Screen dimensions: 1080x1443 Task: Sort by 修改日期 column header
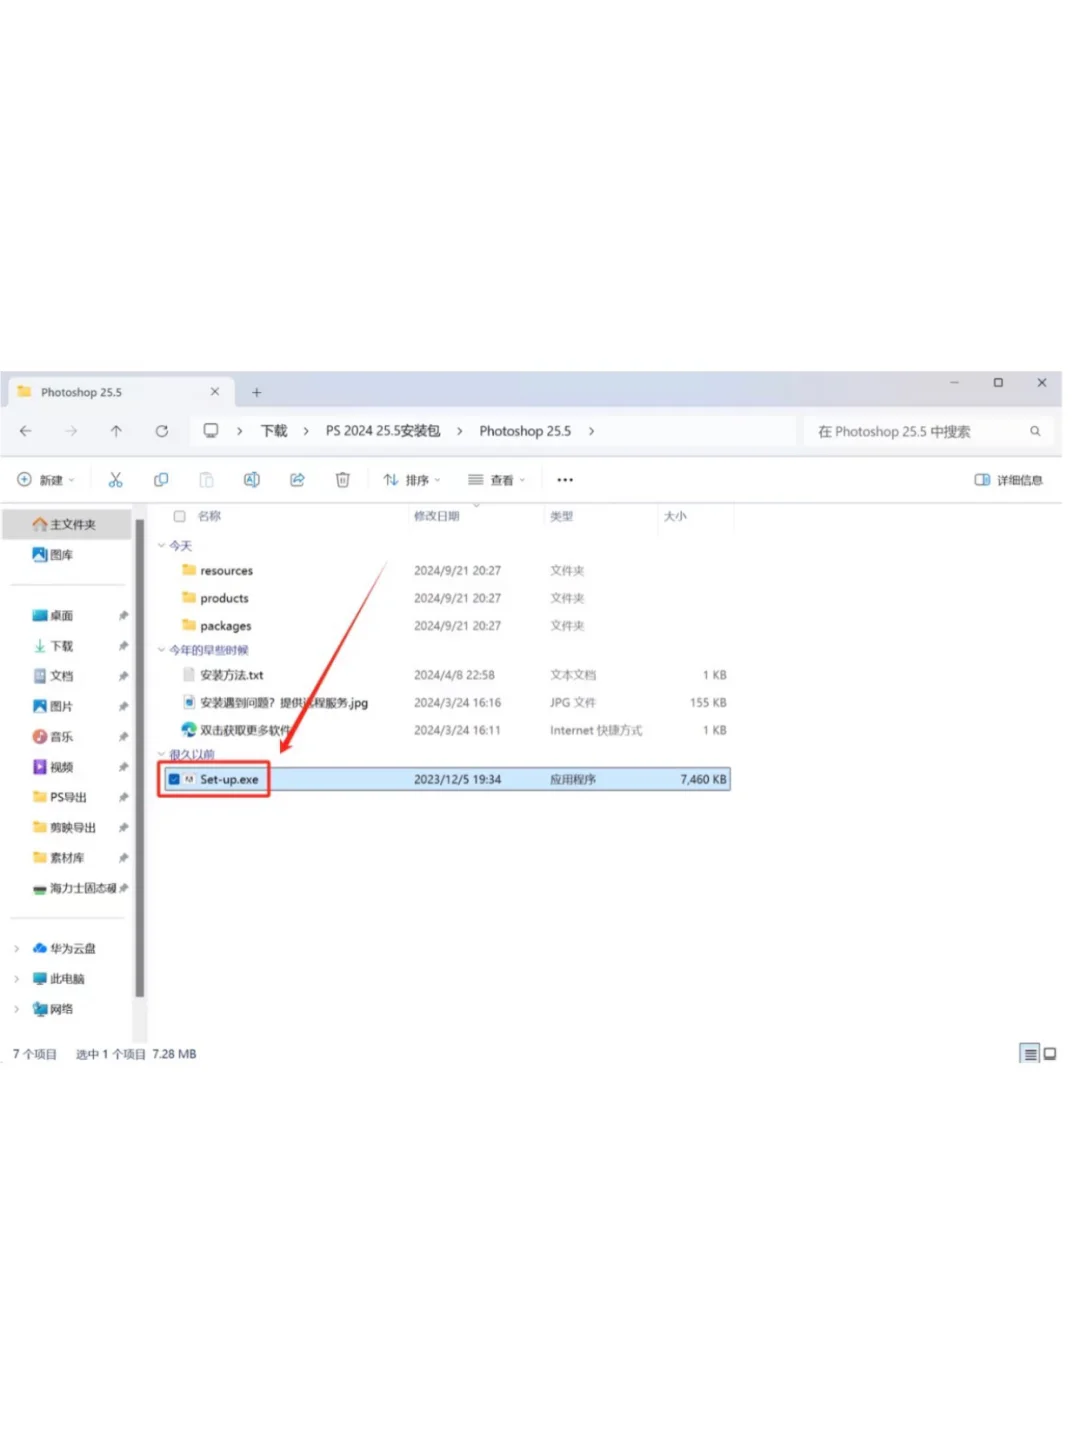tap(437, 516)
